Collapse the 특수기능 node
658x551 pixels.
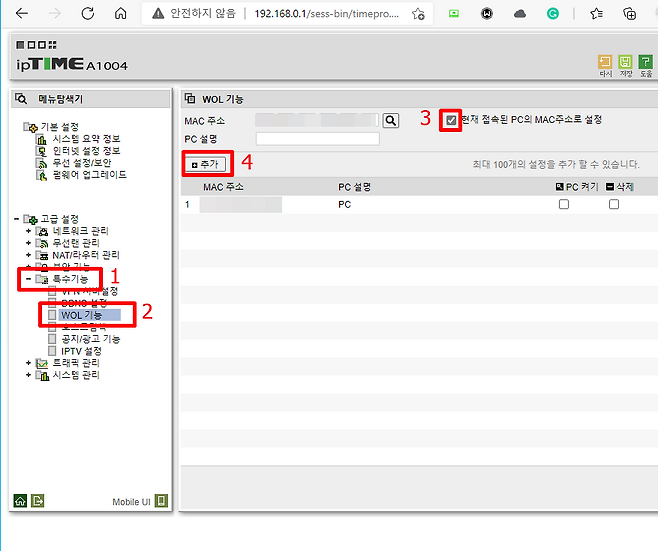pos(28,279)
